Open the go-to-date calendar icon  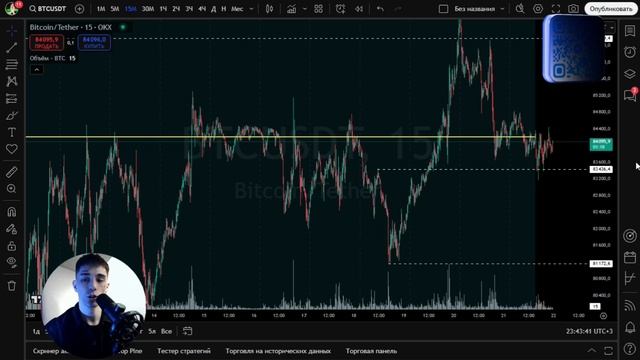tap(187, 331)
